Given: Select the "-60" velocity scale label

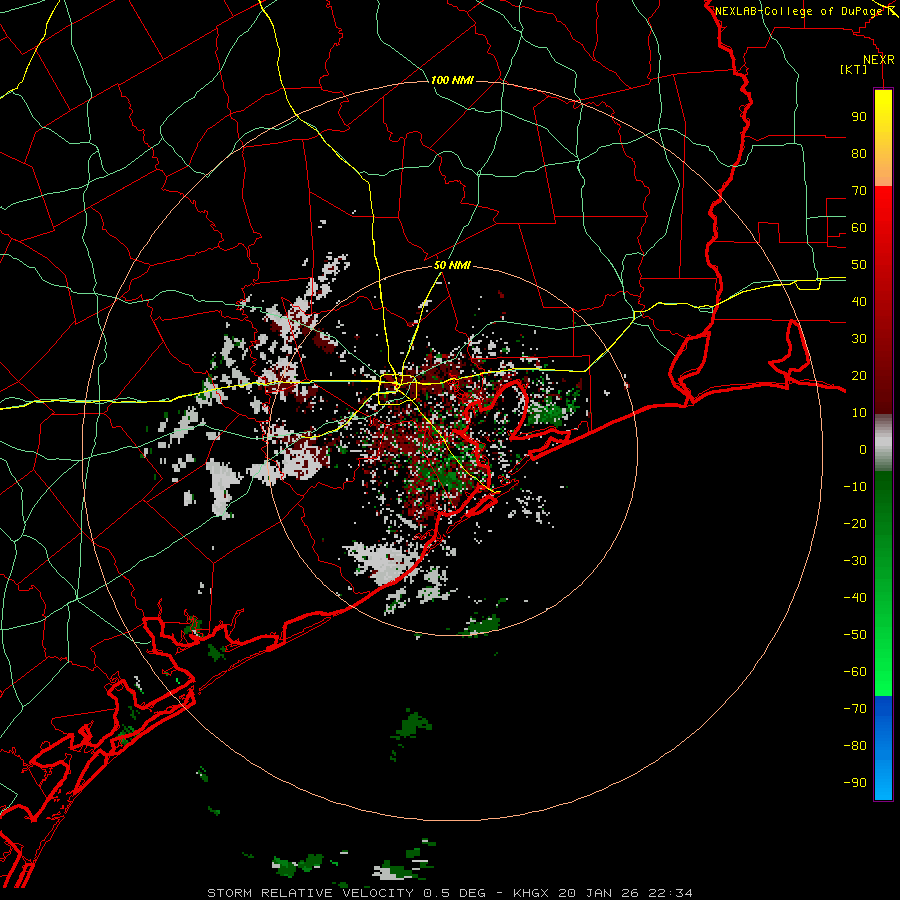Looking at the screenshot, I should pyautogui.click(x=855, y=672).
